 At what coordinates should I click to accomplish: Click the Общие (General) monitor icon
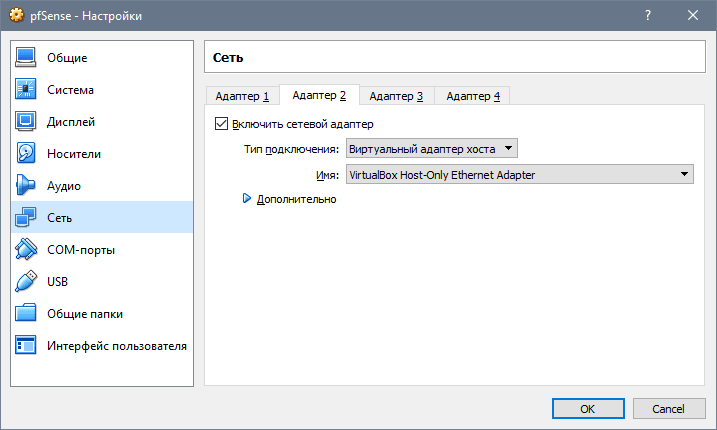tap(27, 58)
